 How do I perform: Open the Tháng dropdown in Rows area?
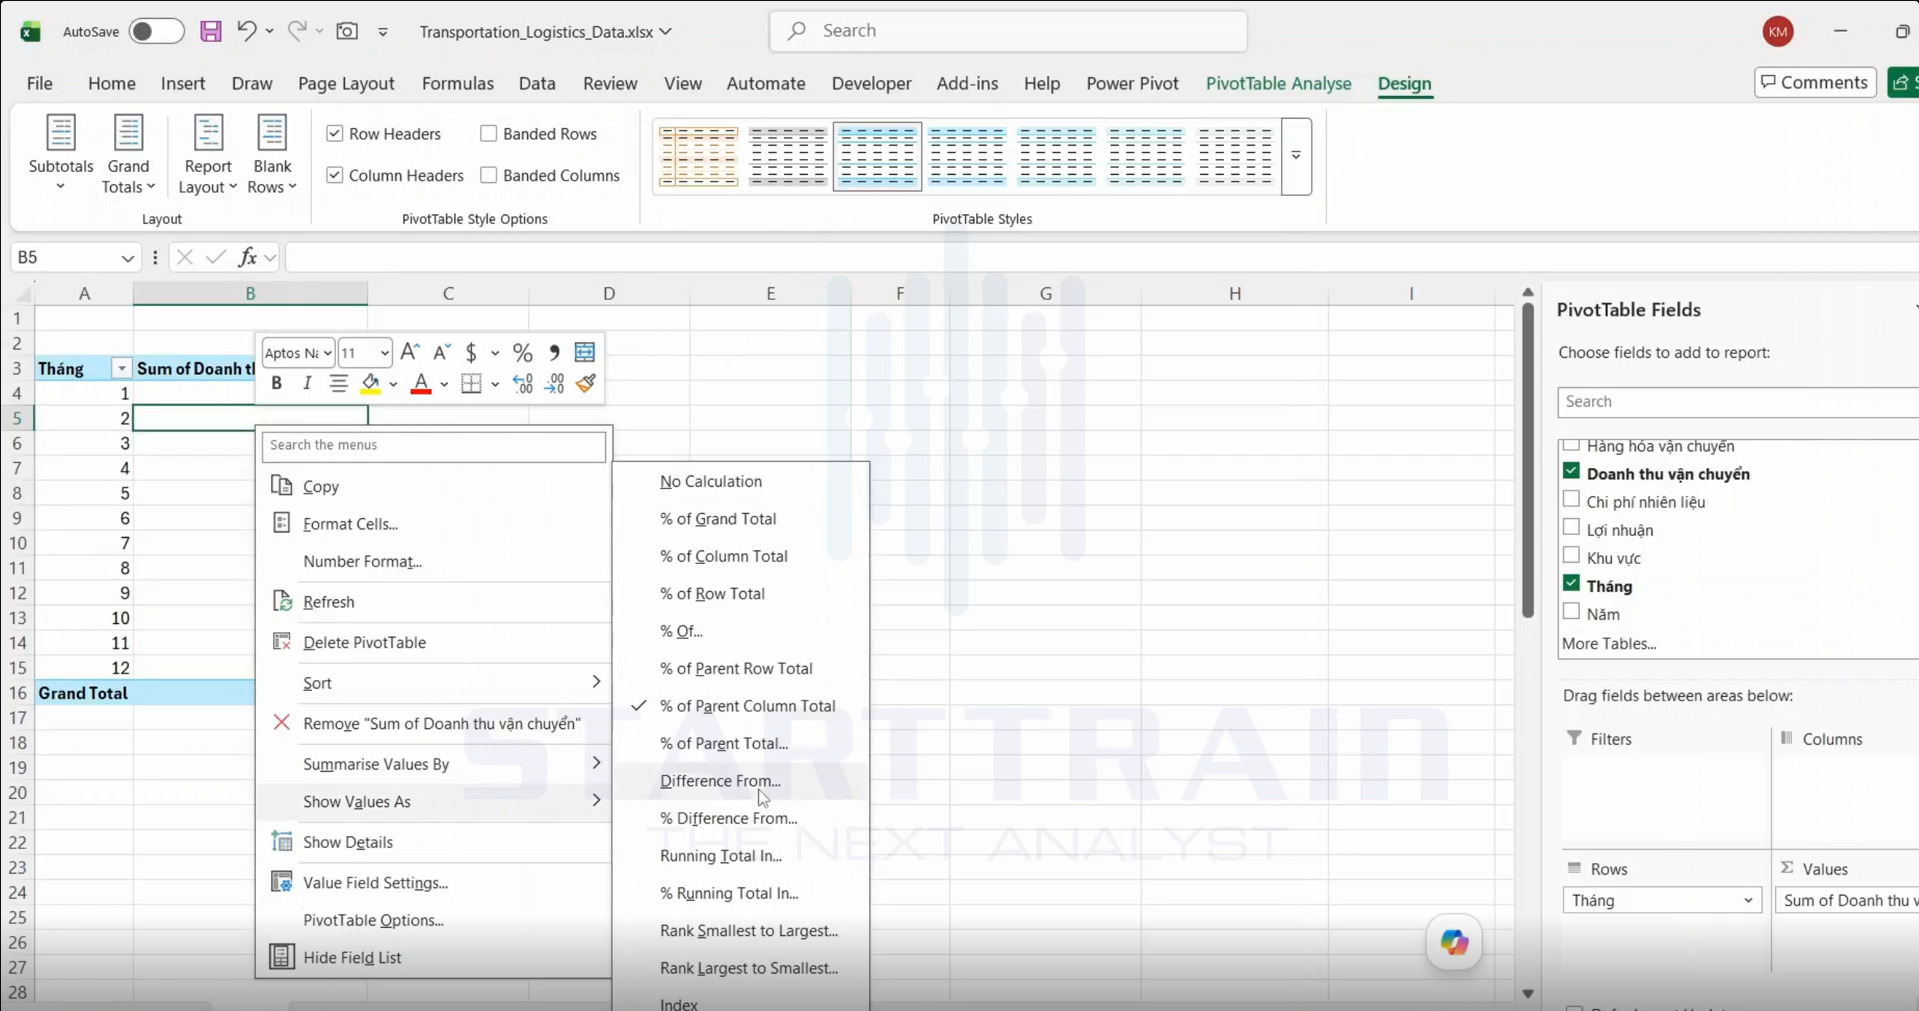click(1747, 900)
